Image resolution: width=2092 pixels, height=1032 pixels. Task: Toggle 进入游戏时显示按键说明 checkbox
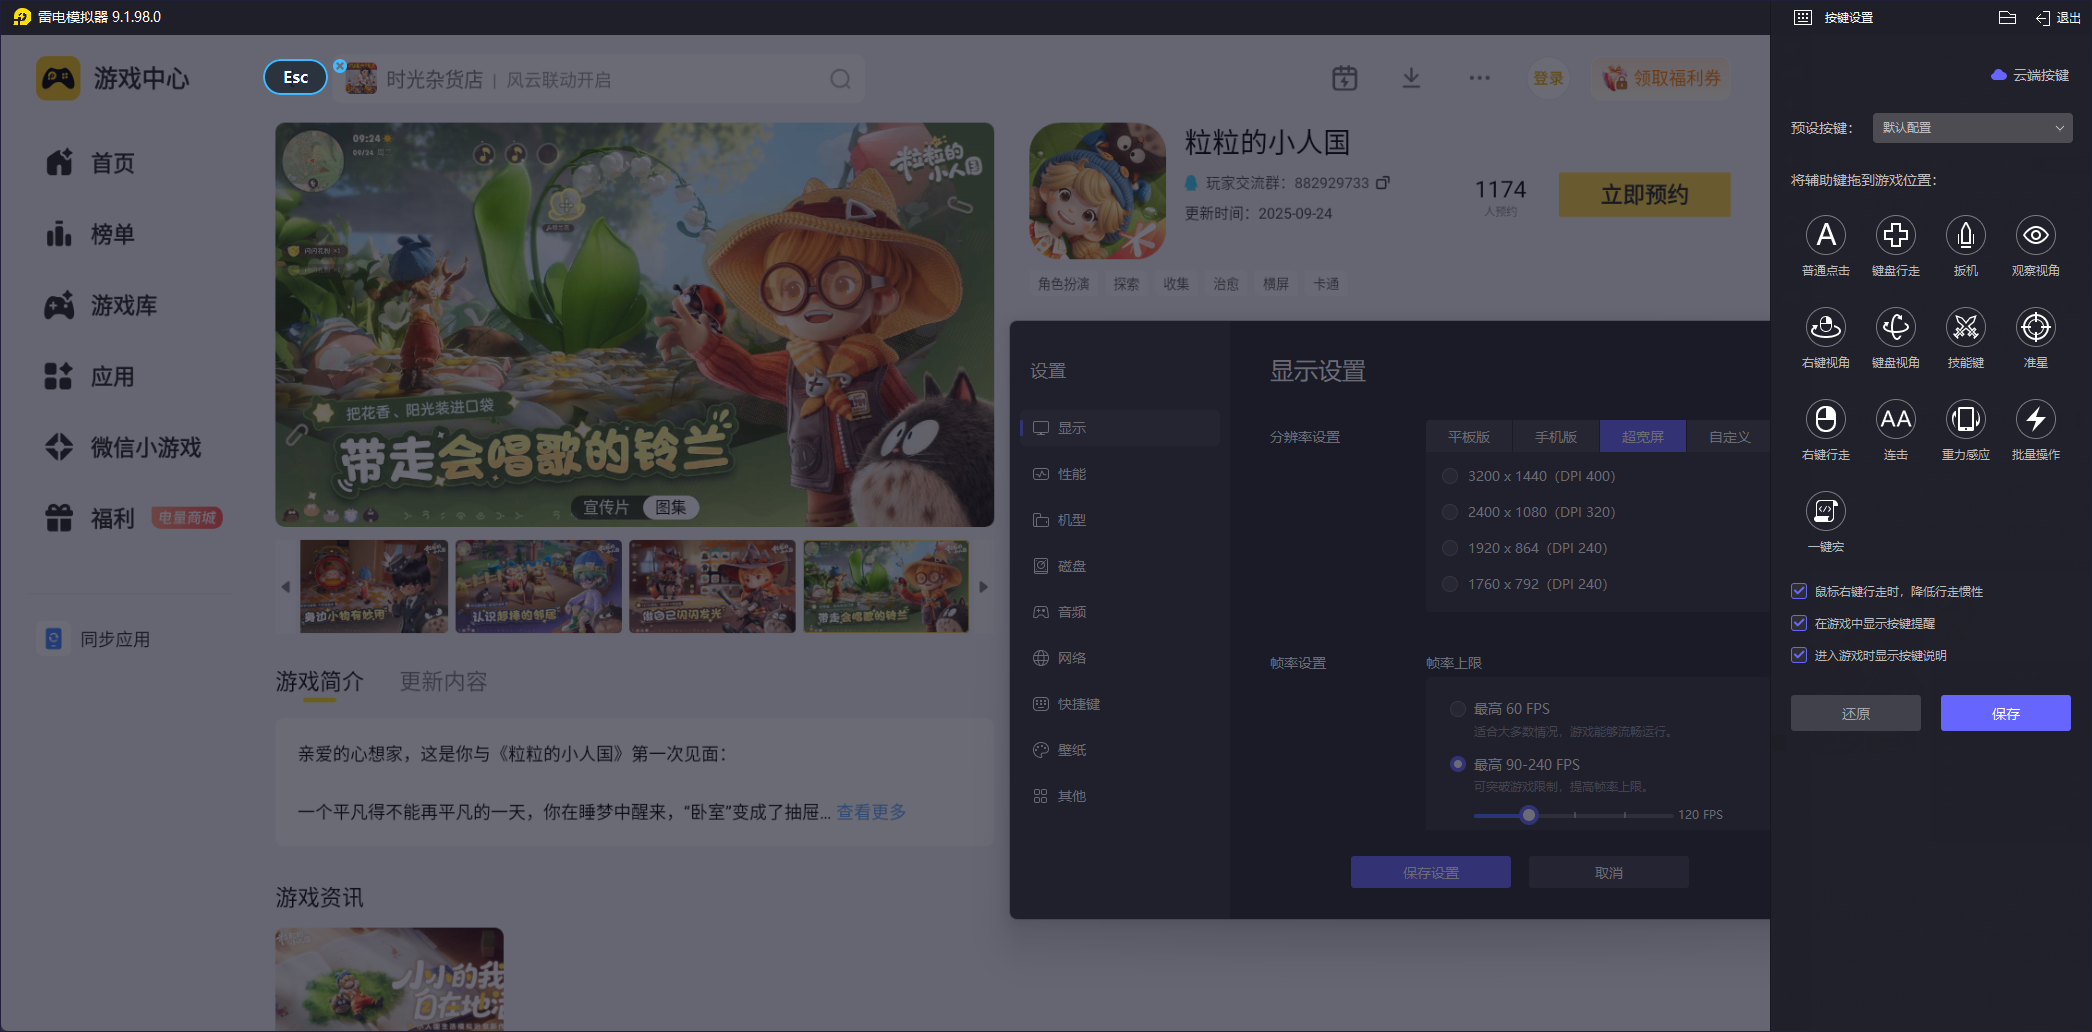tap(1799, 655)
